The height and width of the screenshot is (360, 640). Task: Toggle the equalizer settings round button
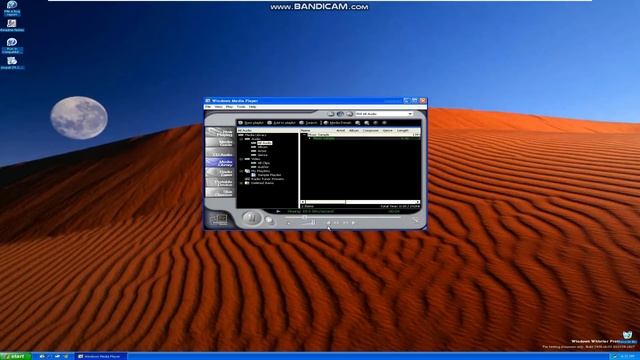coord(331,114)
